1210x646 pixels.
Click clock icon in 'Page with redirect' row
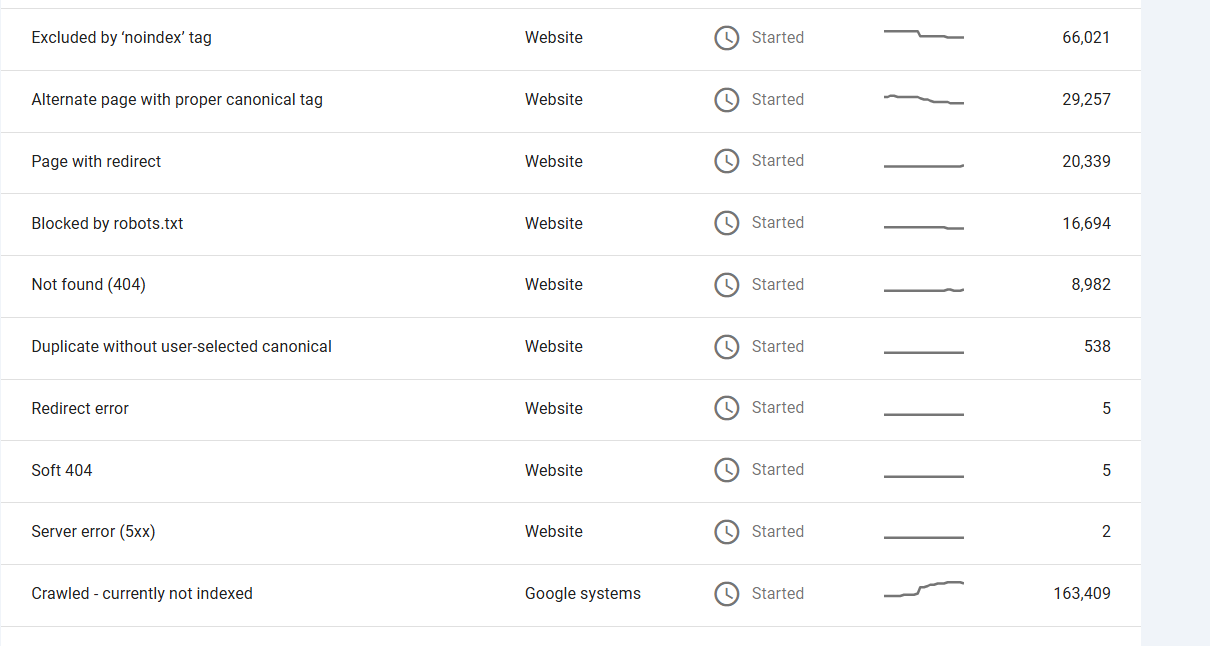[x=726, y=161]
